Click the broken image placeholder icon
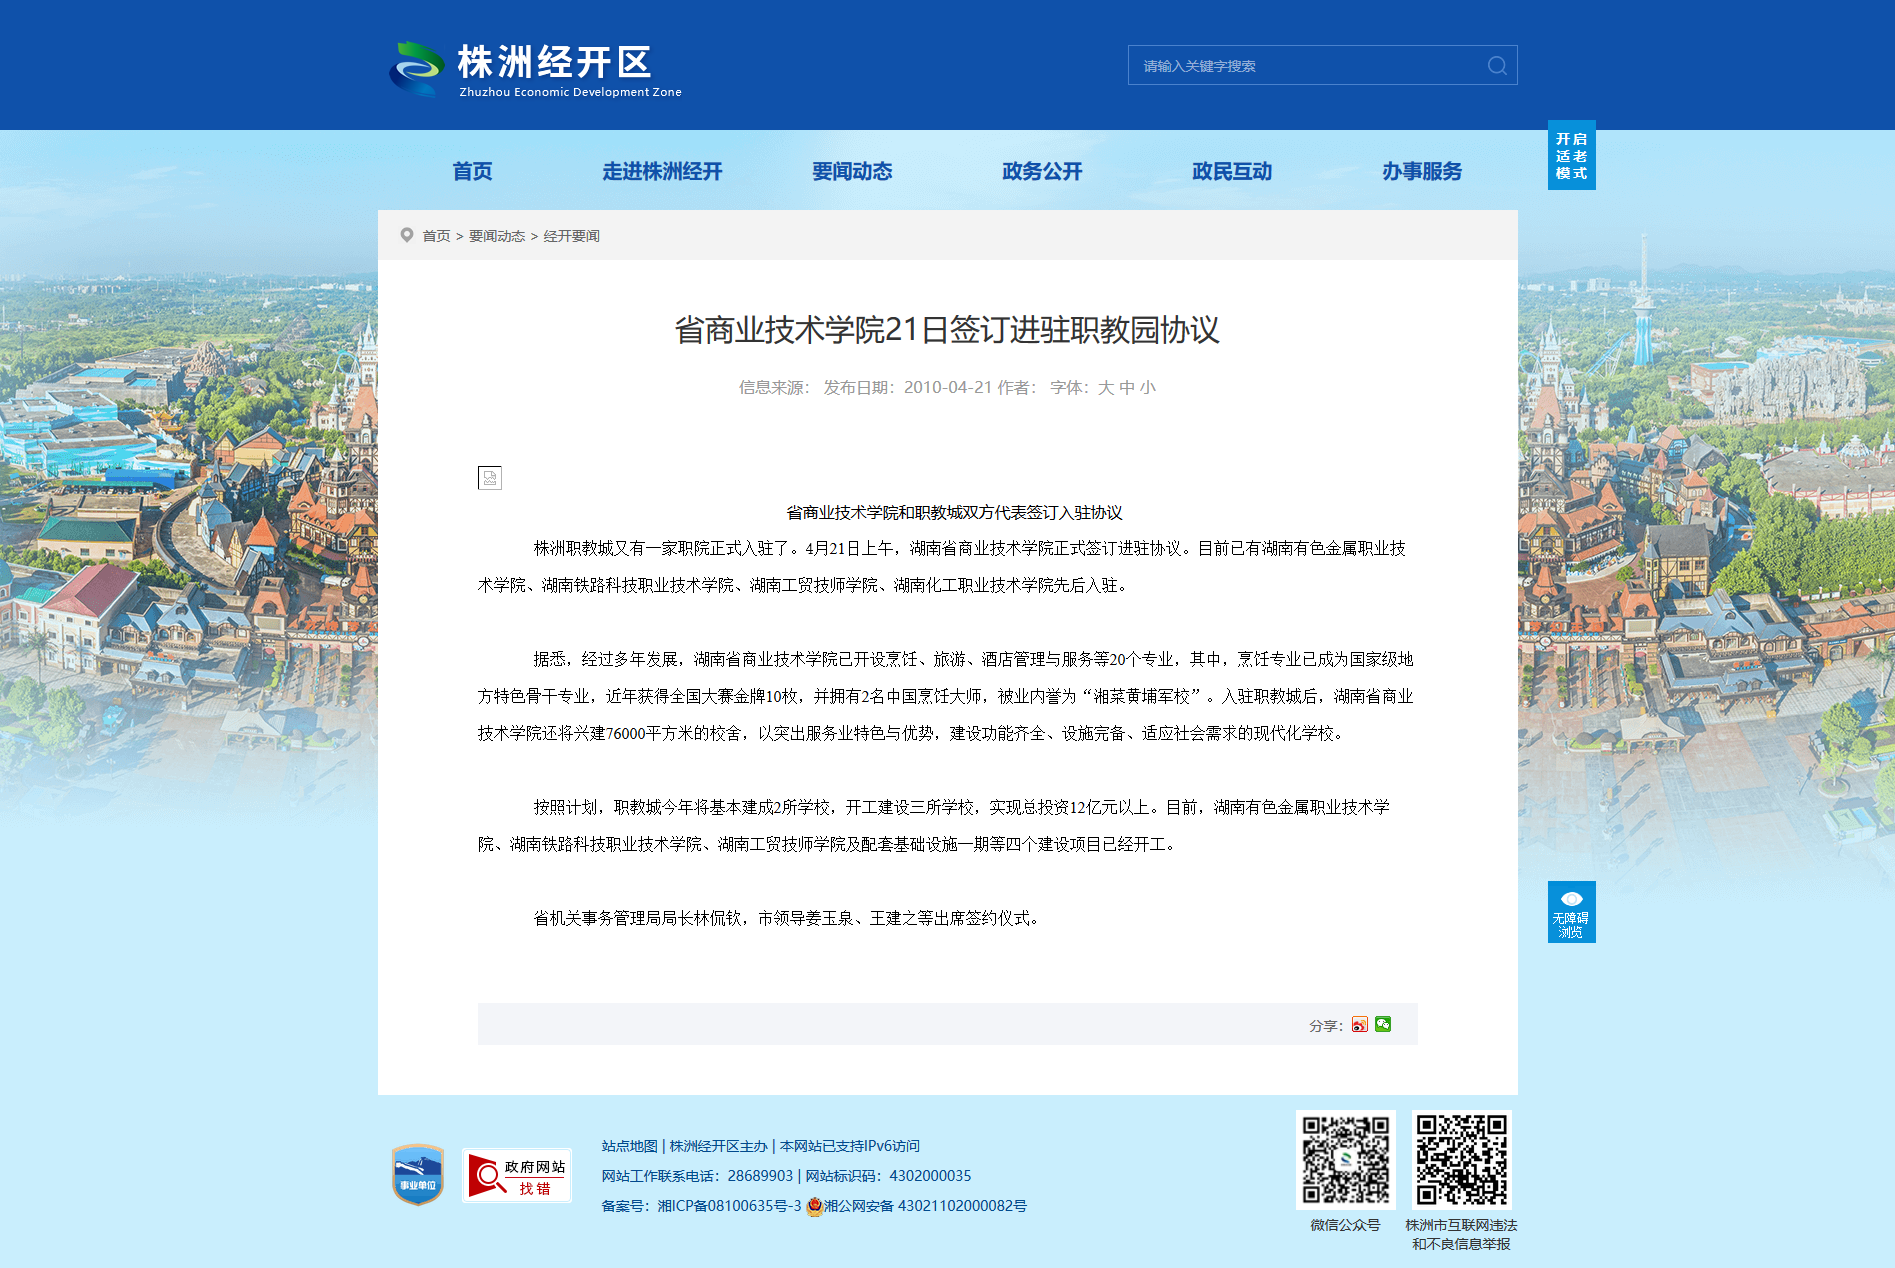The width and height of the screenshot is (1895, 1268). (x=490, y=478)
